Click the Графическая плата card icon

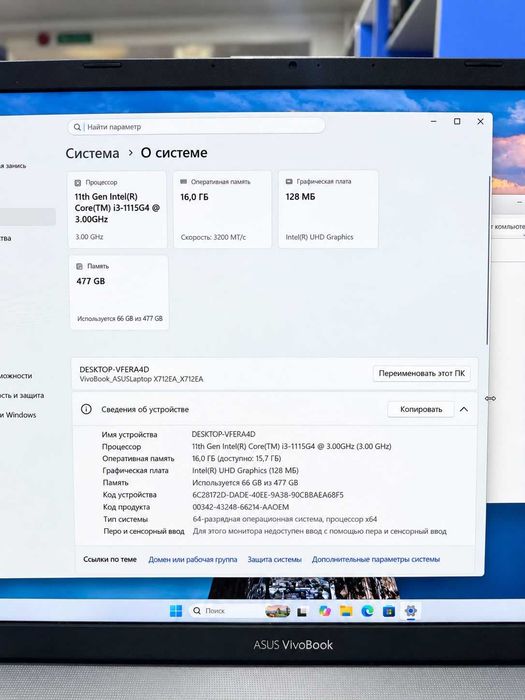pos(289,181)
